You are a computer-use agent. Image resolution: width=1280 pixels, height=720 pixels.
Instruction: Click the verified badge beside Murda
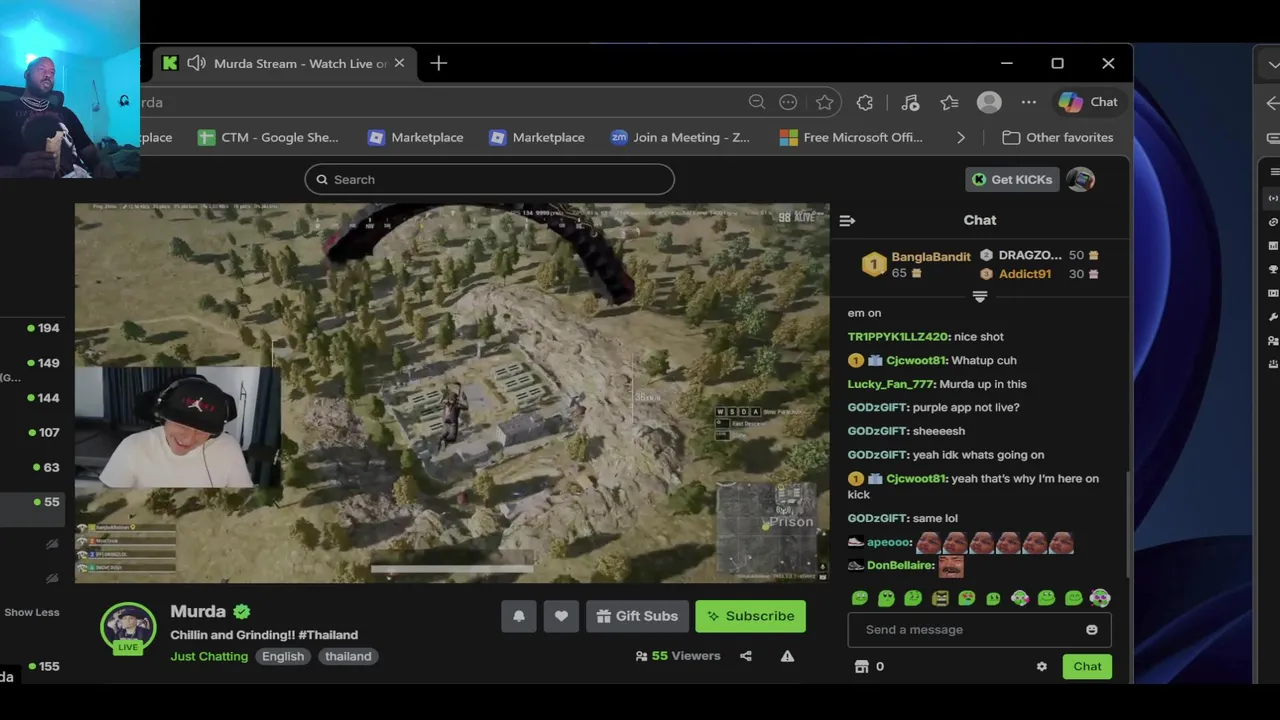pyautogui.click(x=241, y=611)
